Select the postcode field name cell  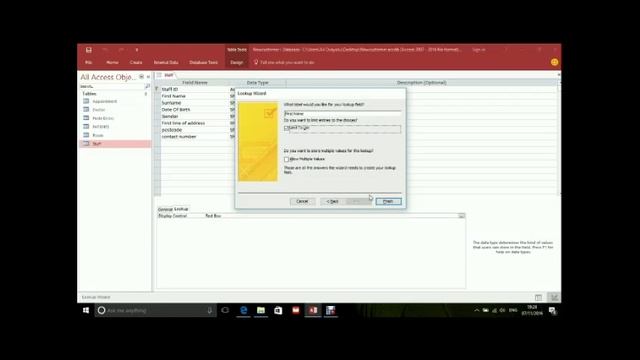coord(195,130)
